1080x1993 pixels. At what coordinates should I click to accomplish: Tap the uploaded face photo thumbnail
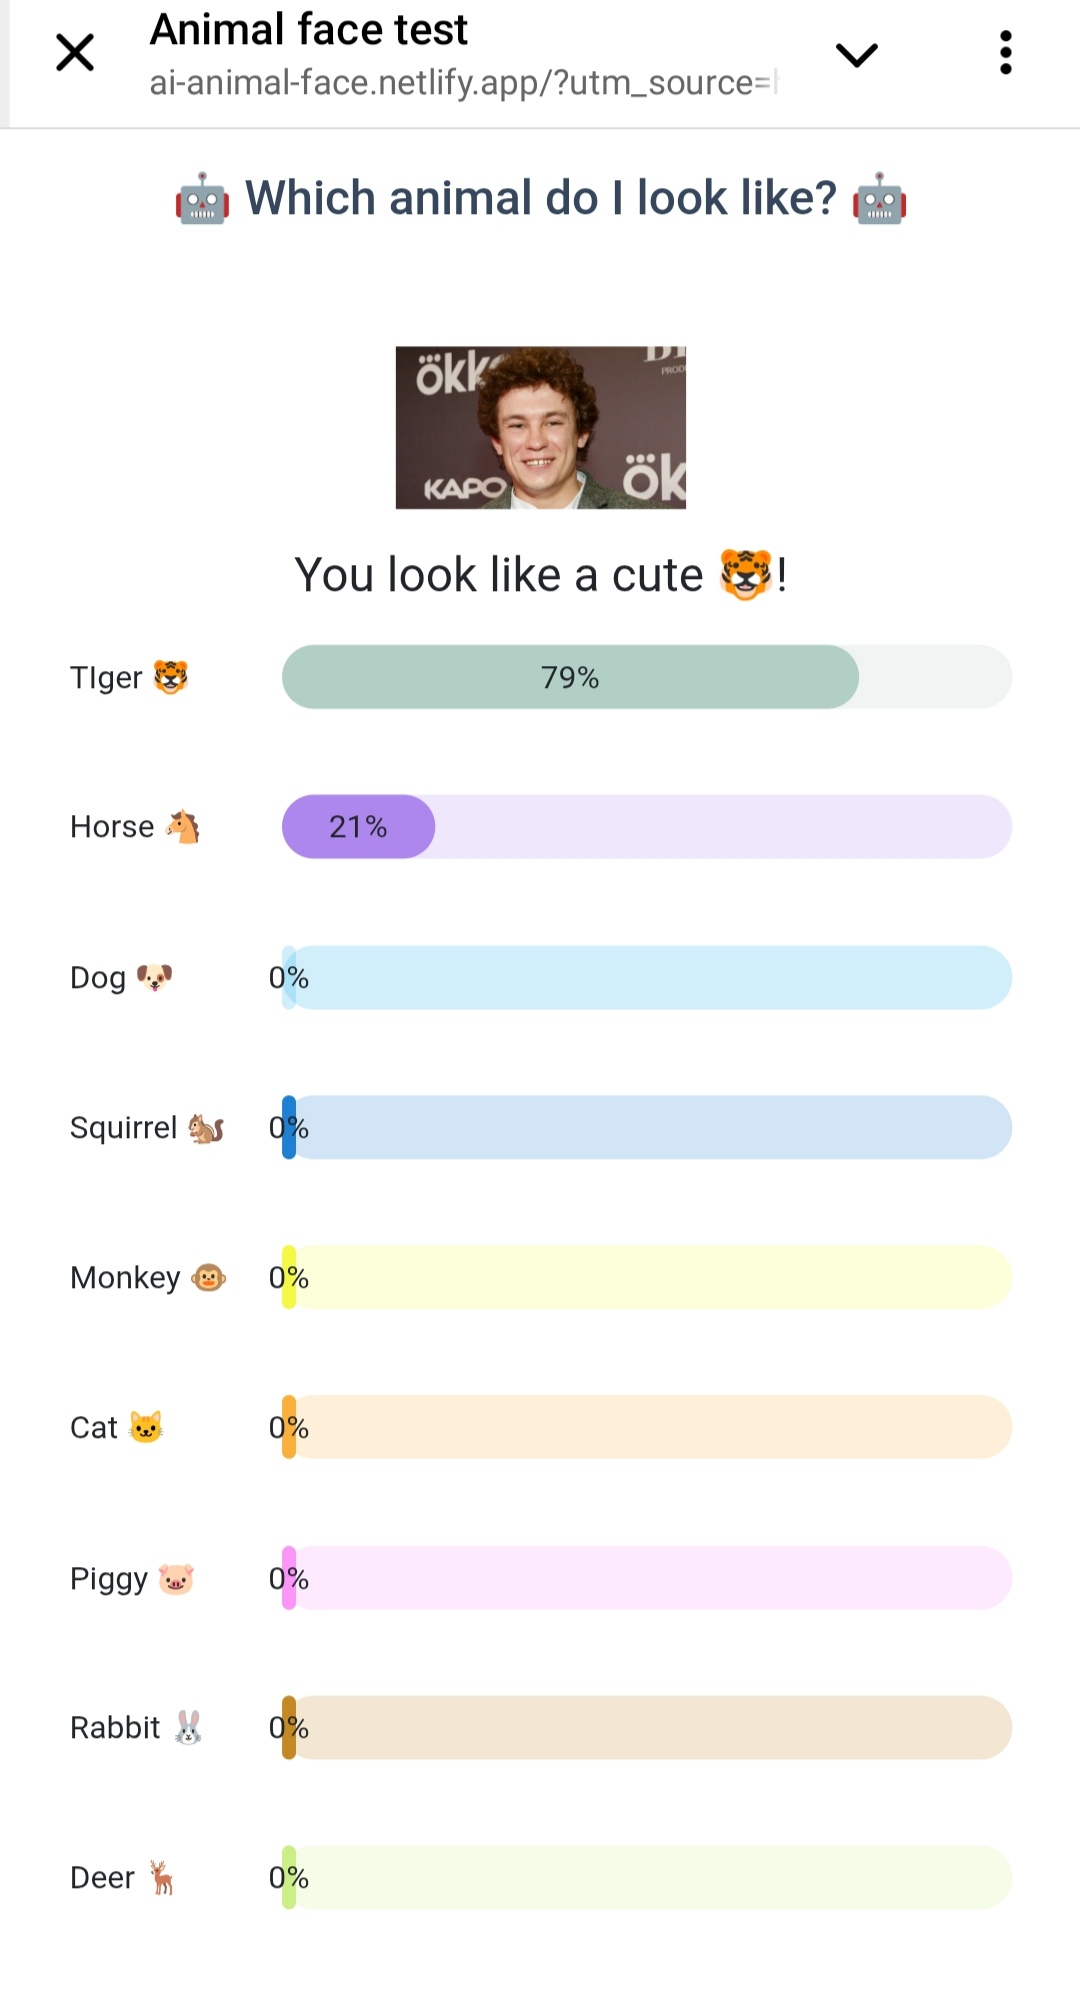pyautogui.click(x=540, y=428)
